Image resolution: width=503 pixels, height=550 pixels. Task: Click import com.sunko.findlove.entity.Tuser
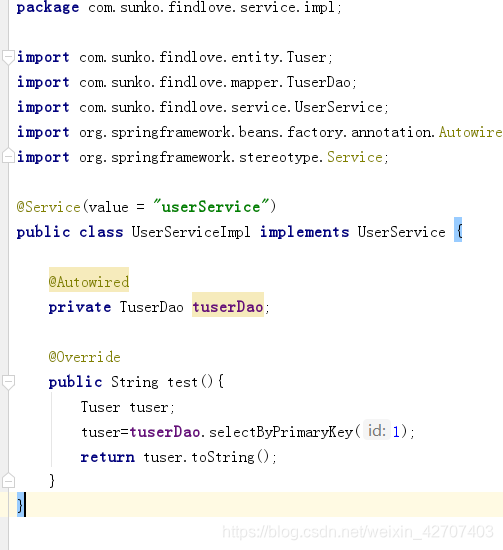tap(174, 57)
